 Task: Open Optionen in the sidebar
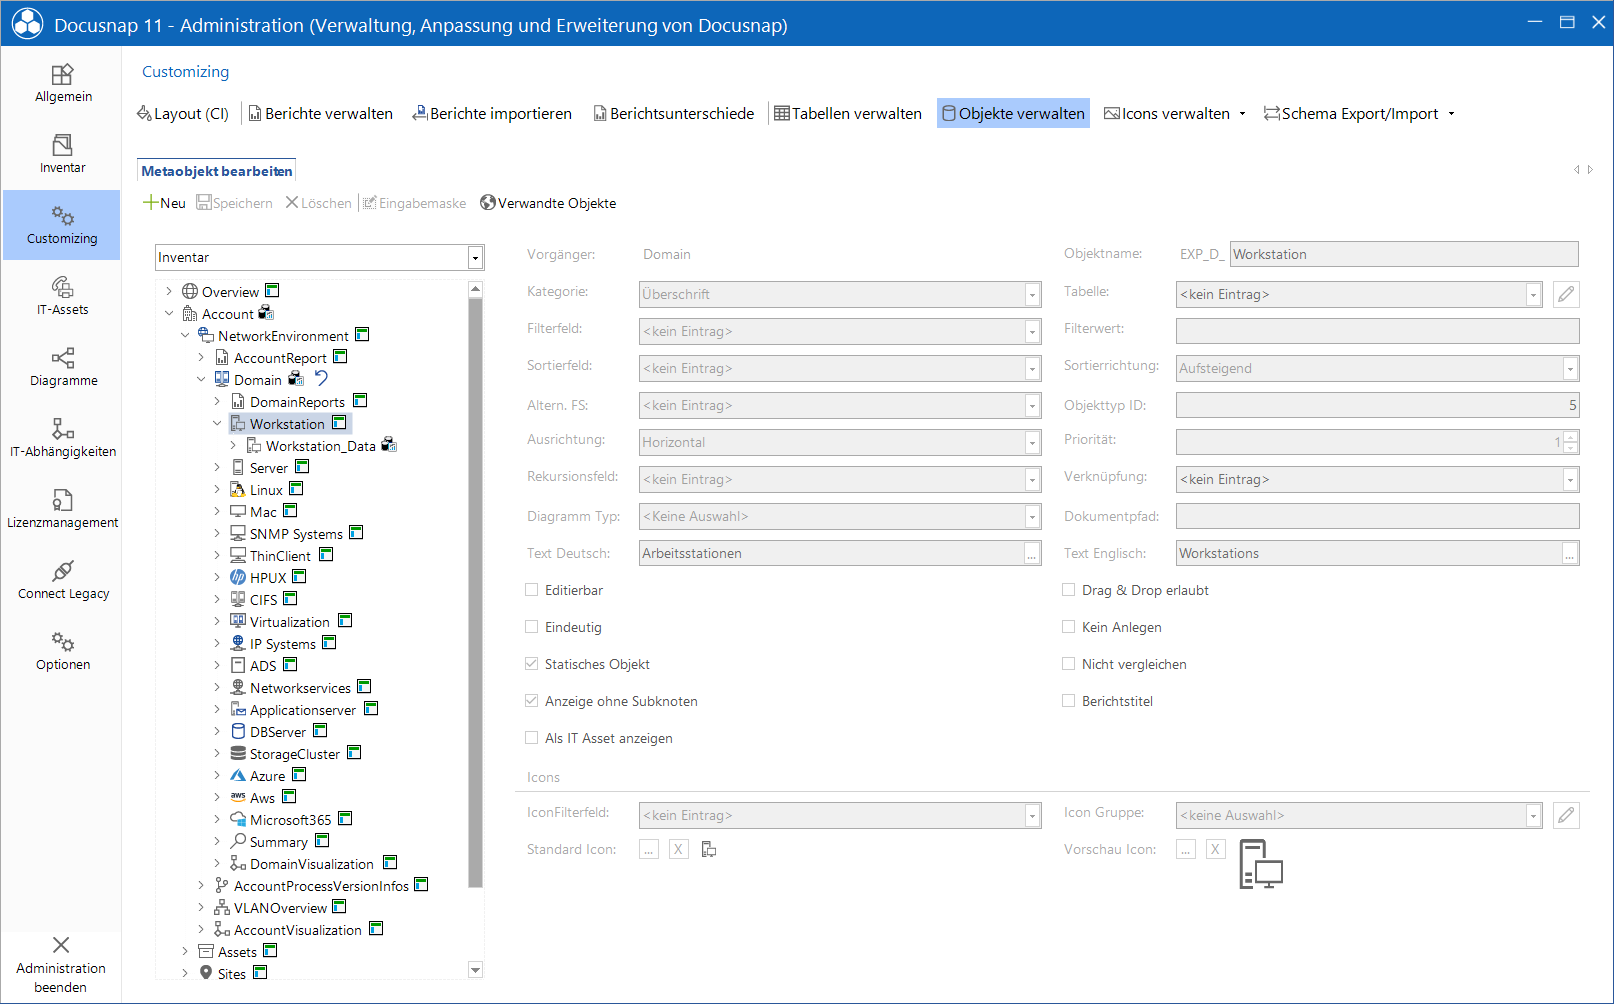(x=62, y=652)
